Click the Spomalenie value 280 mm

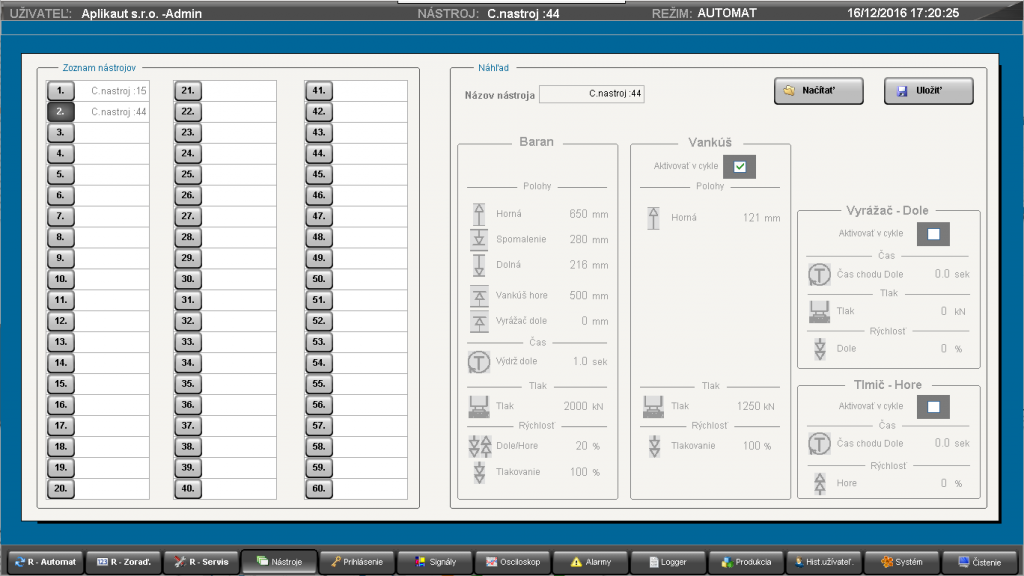tap(588, 240)
